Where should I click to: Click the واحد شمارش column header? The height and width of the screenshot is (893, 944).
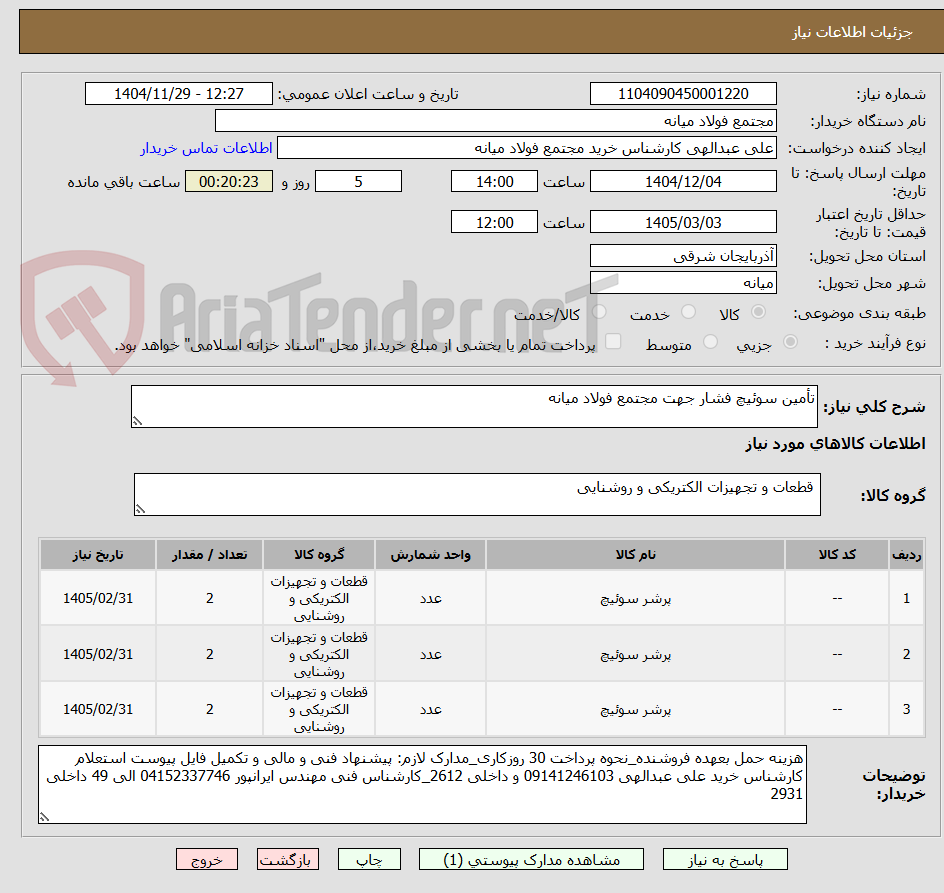[x=430, y=555]
